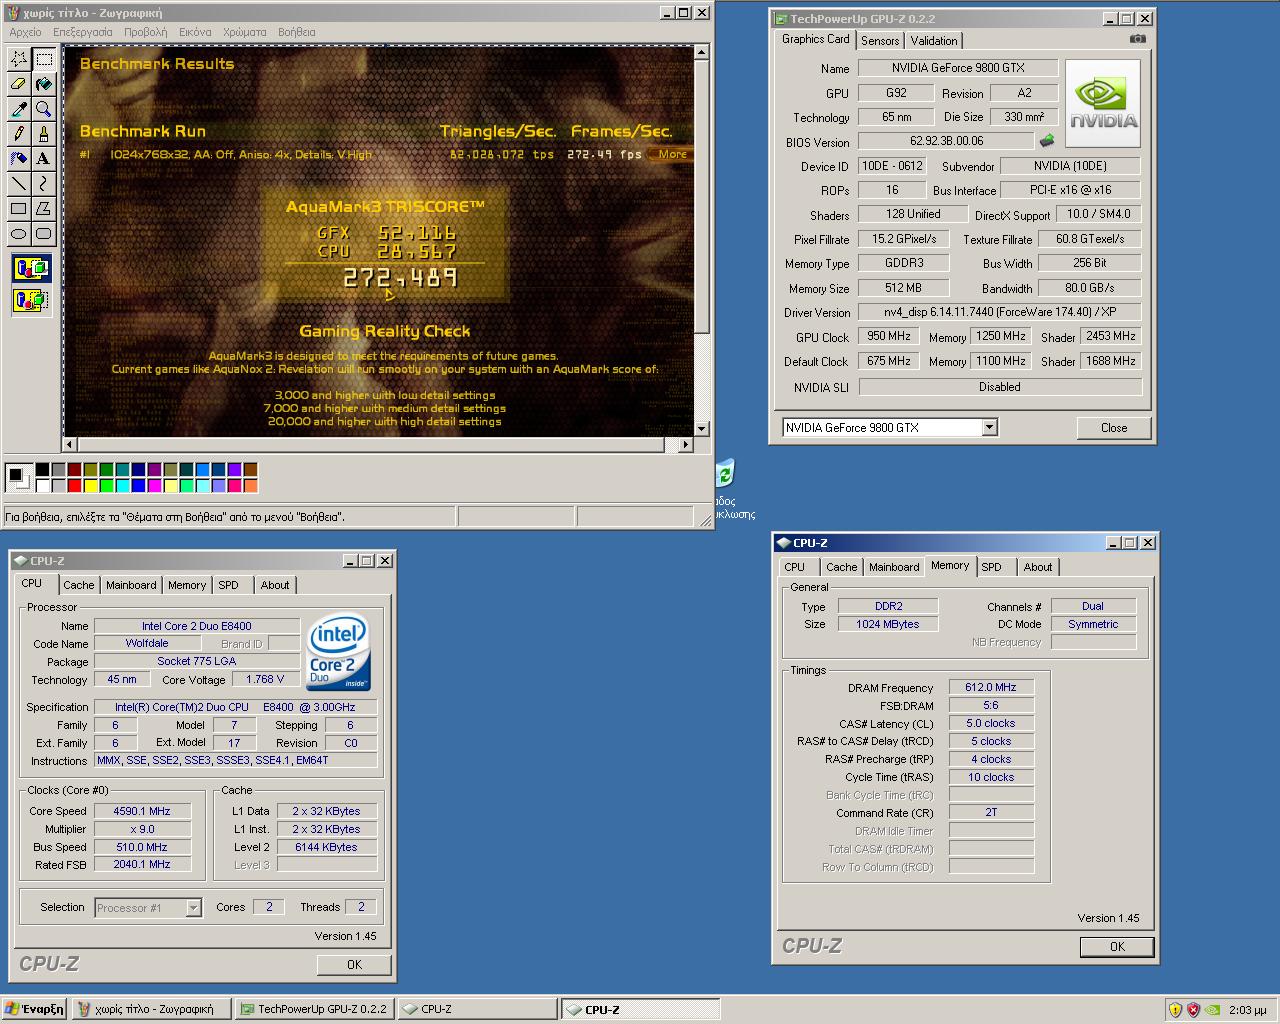Click OK in CPU-Z memory window

[x=1117, y=946]
